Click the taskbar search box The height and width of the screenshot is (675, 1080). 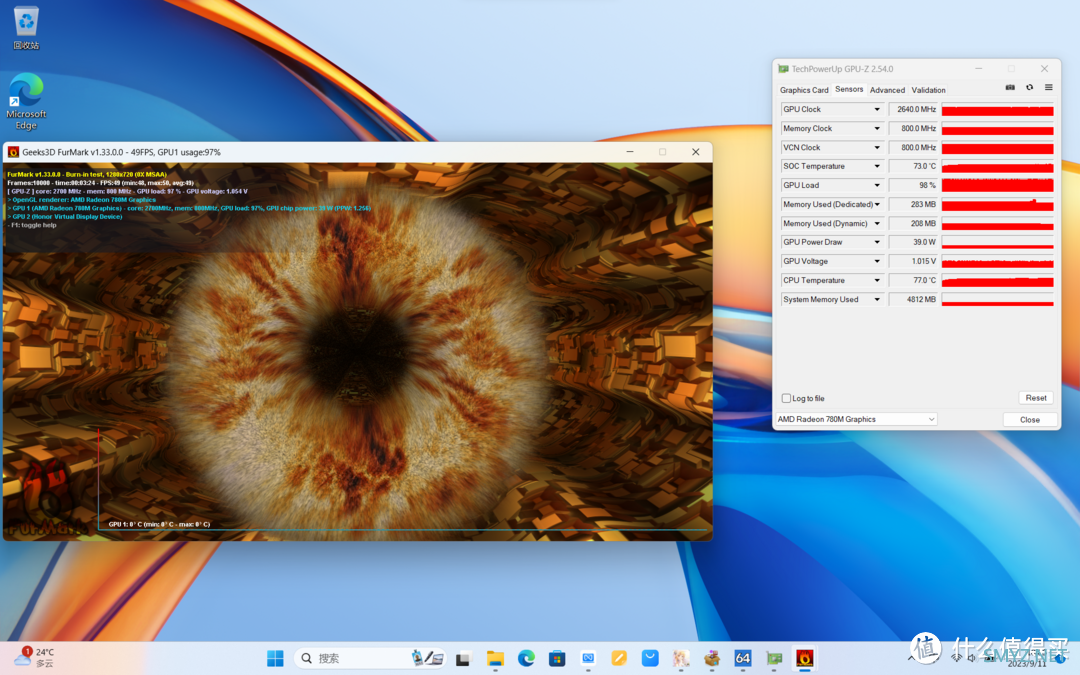tap(371, 658)
